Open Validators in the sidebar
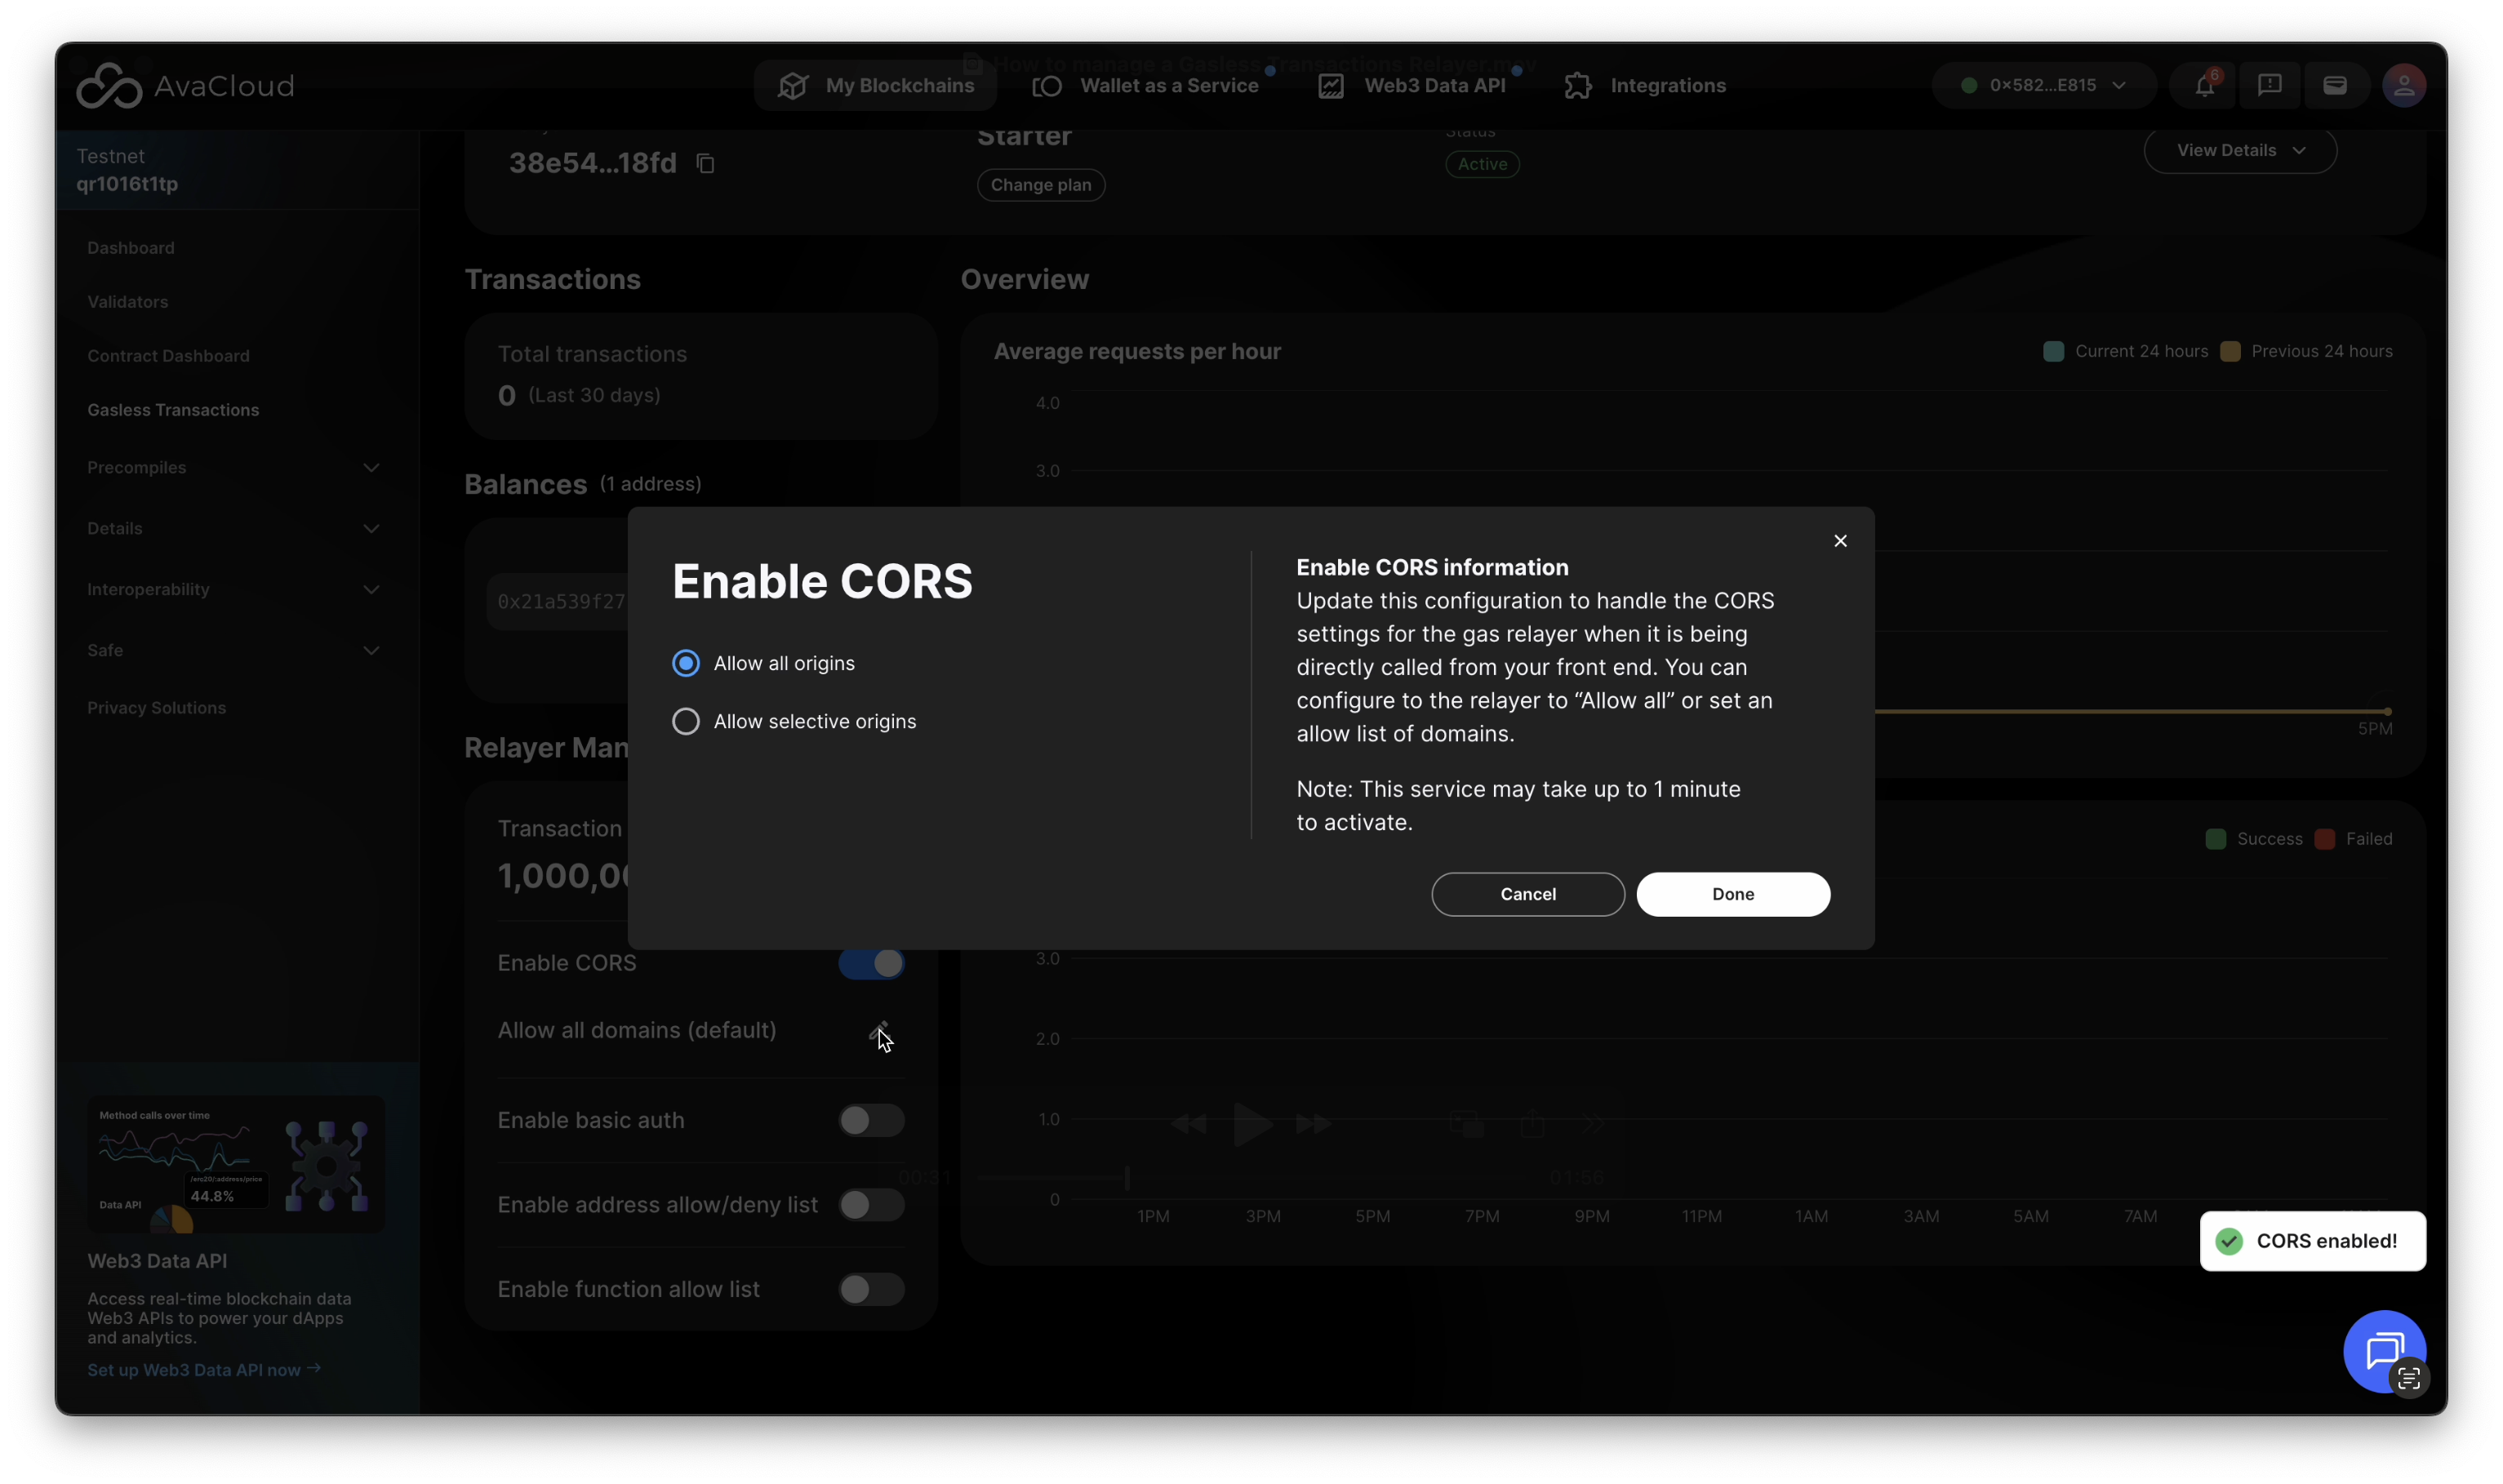This screenshot has height=1484, width=2503. 128,302
